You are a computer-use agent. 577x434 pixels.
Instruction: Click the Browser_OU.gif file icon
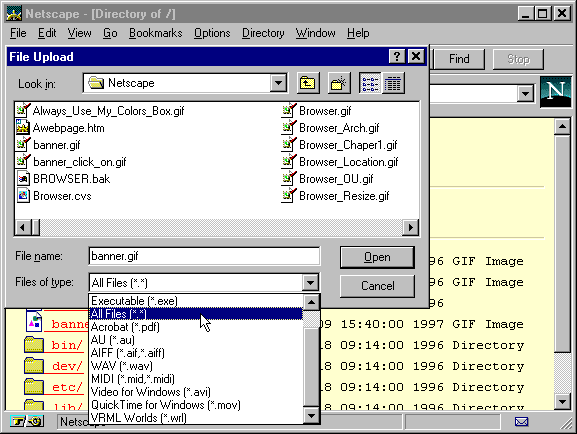[289, 179]
